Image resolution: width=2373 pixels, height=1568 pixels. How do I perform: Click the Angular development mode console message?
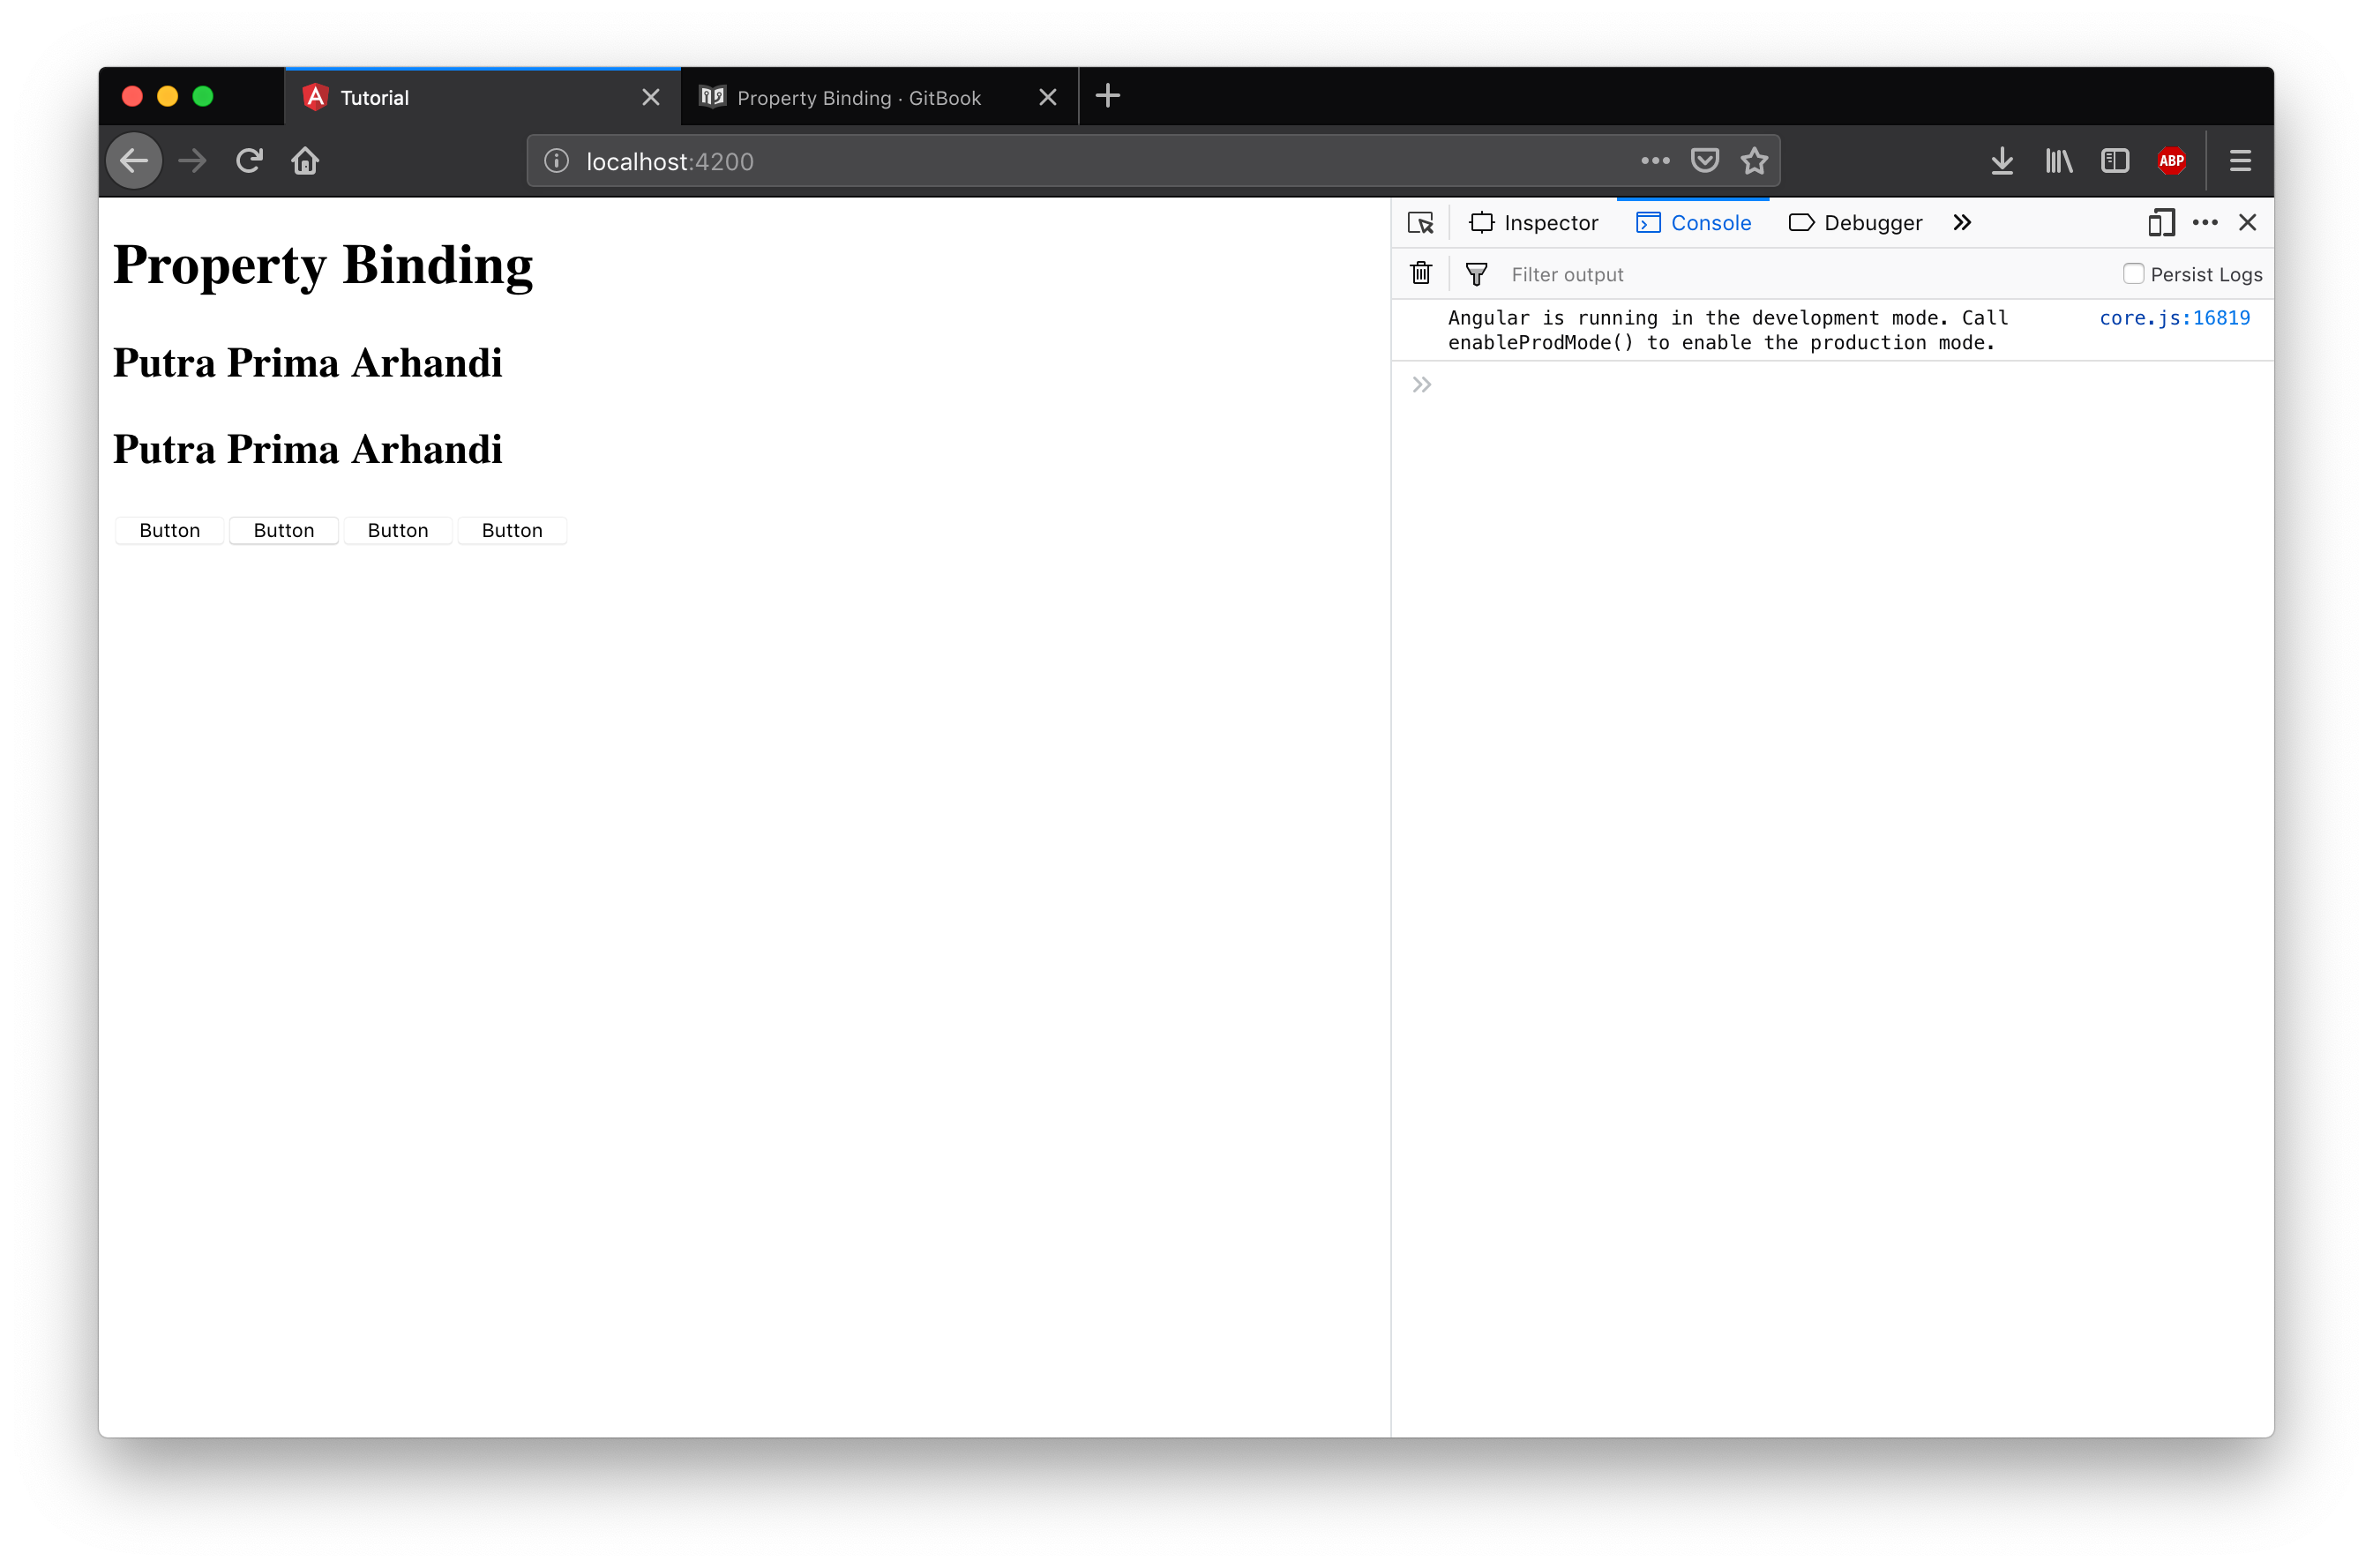[1728, 330]
